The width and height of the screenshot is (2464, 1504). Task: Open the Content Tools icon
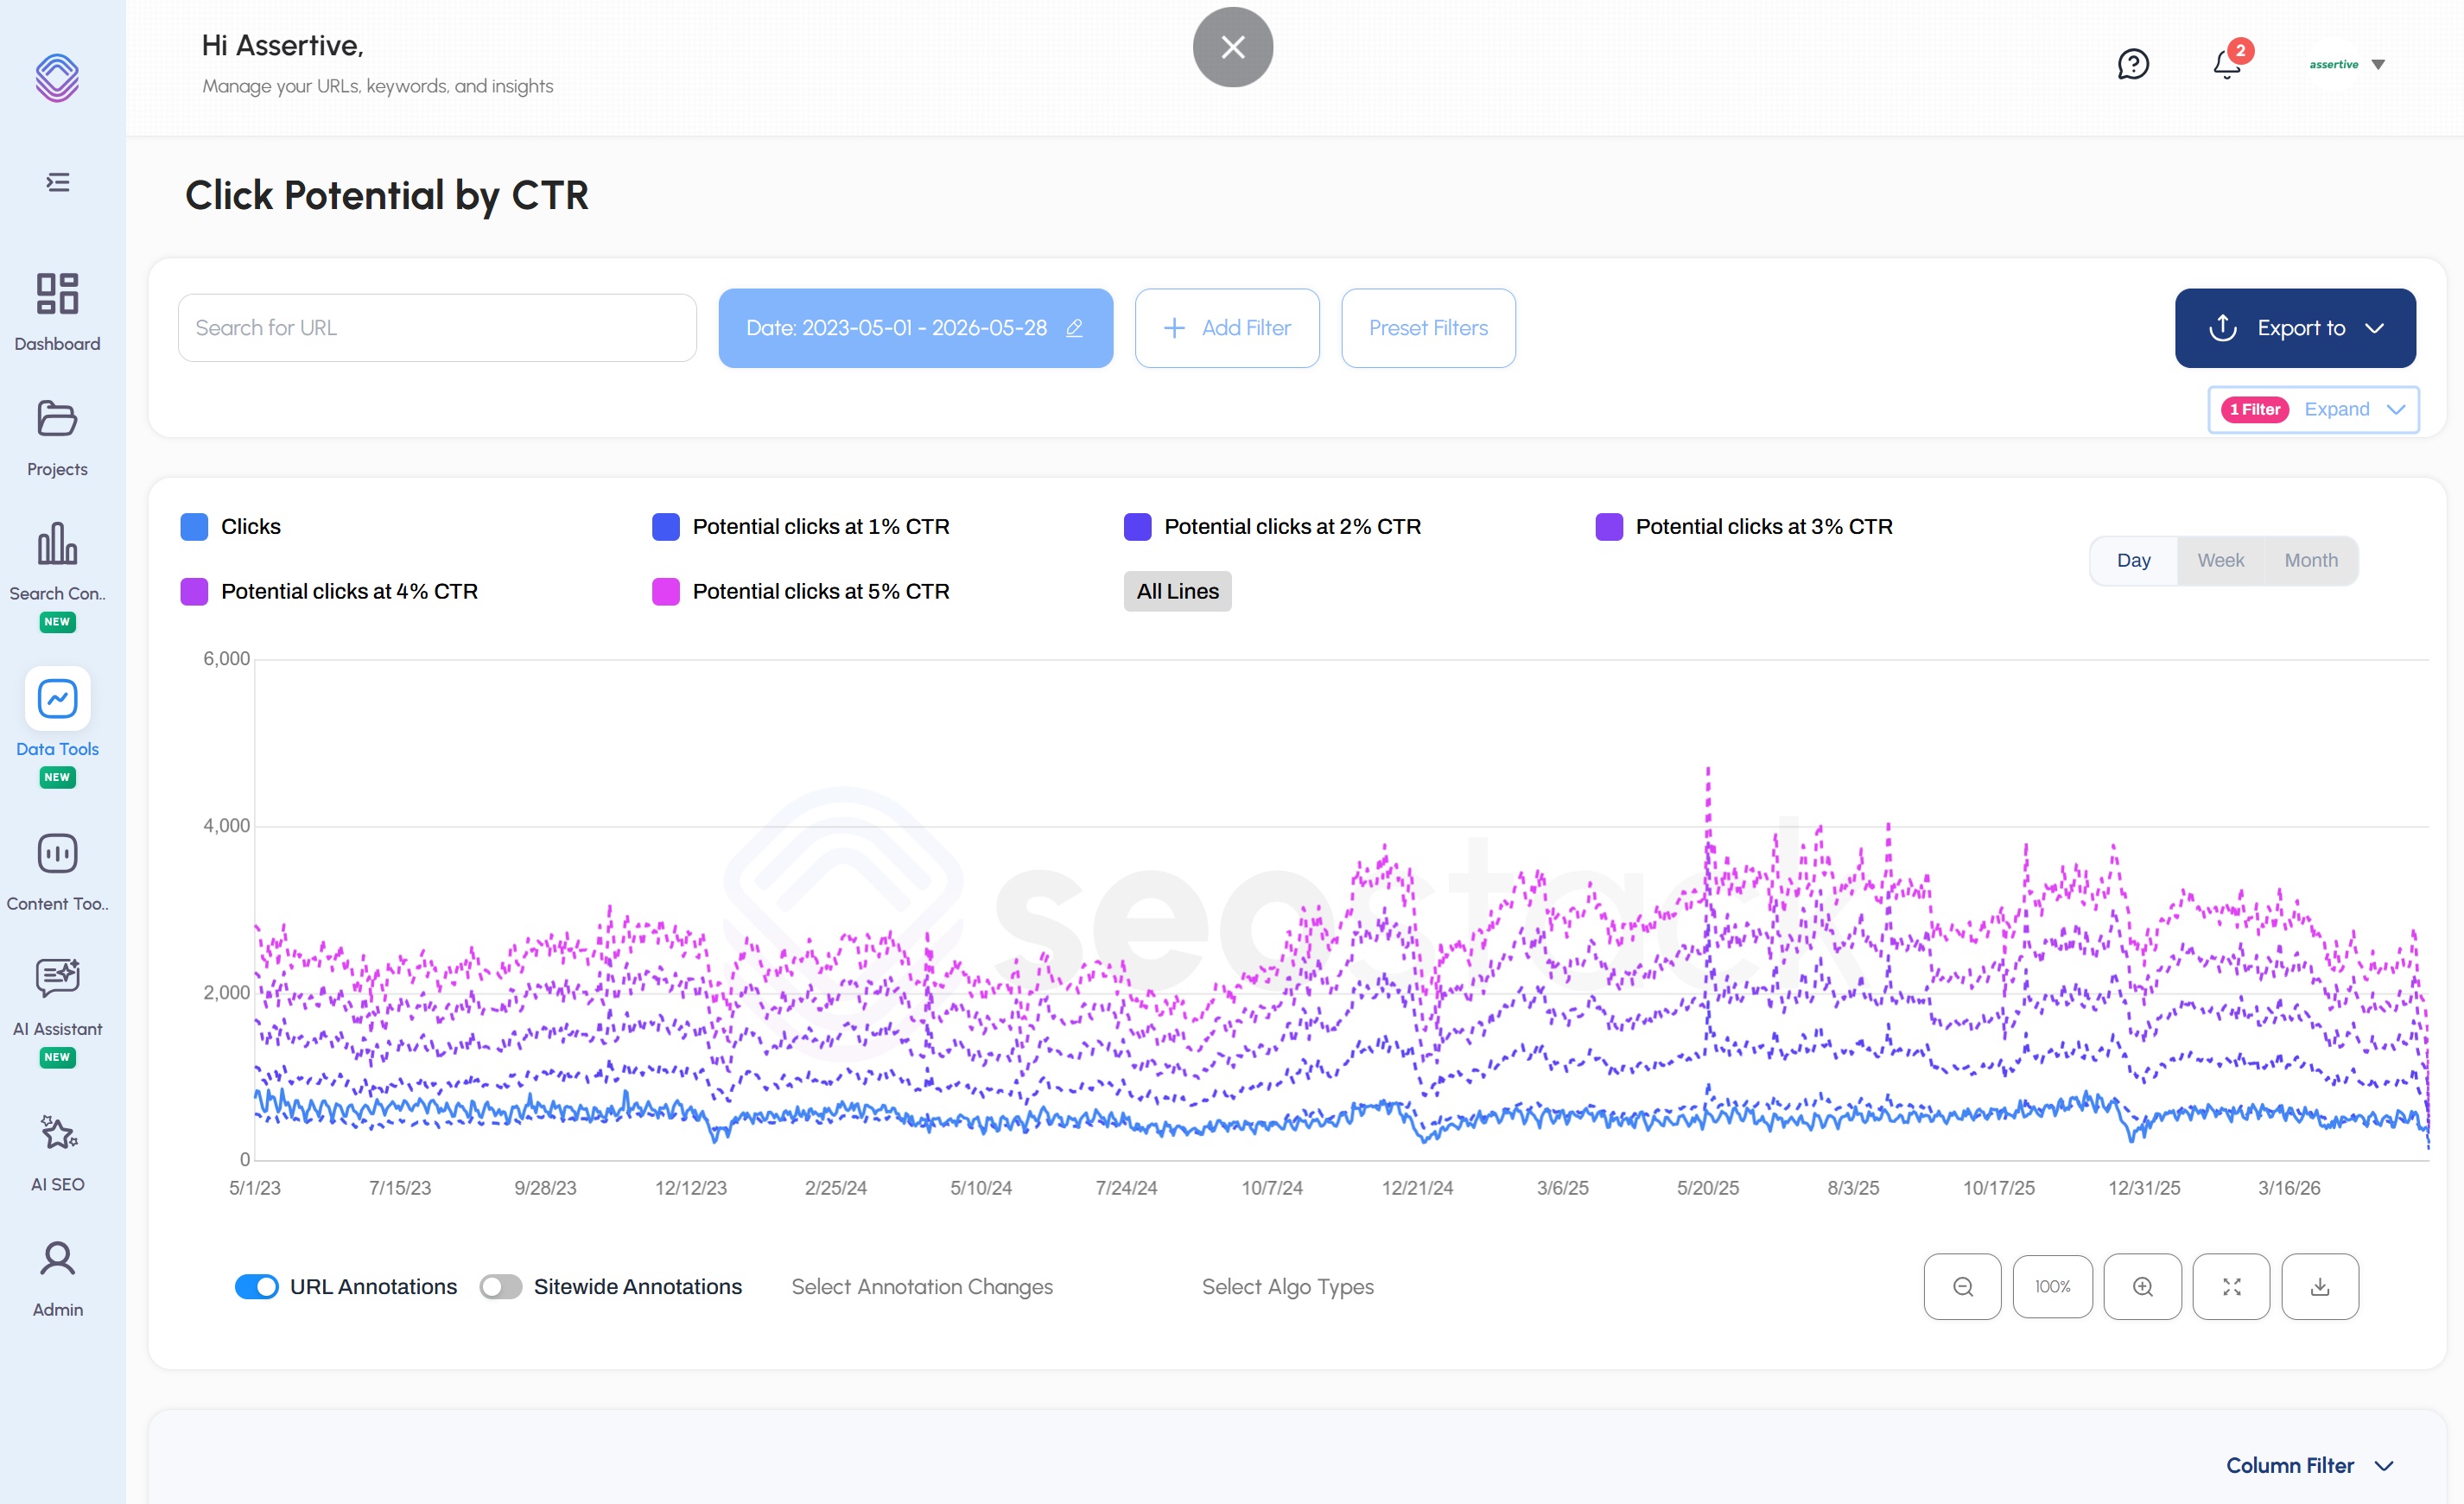(57, 853)
